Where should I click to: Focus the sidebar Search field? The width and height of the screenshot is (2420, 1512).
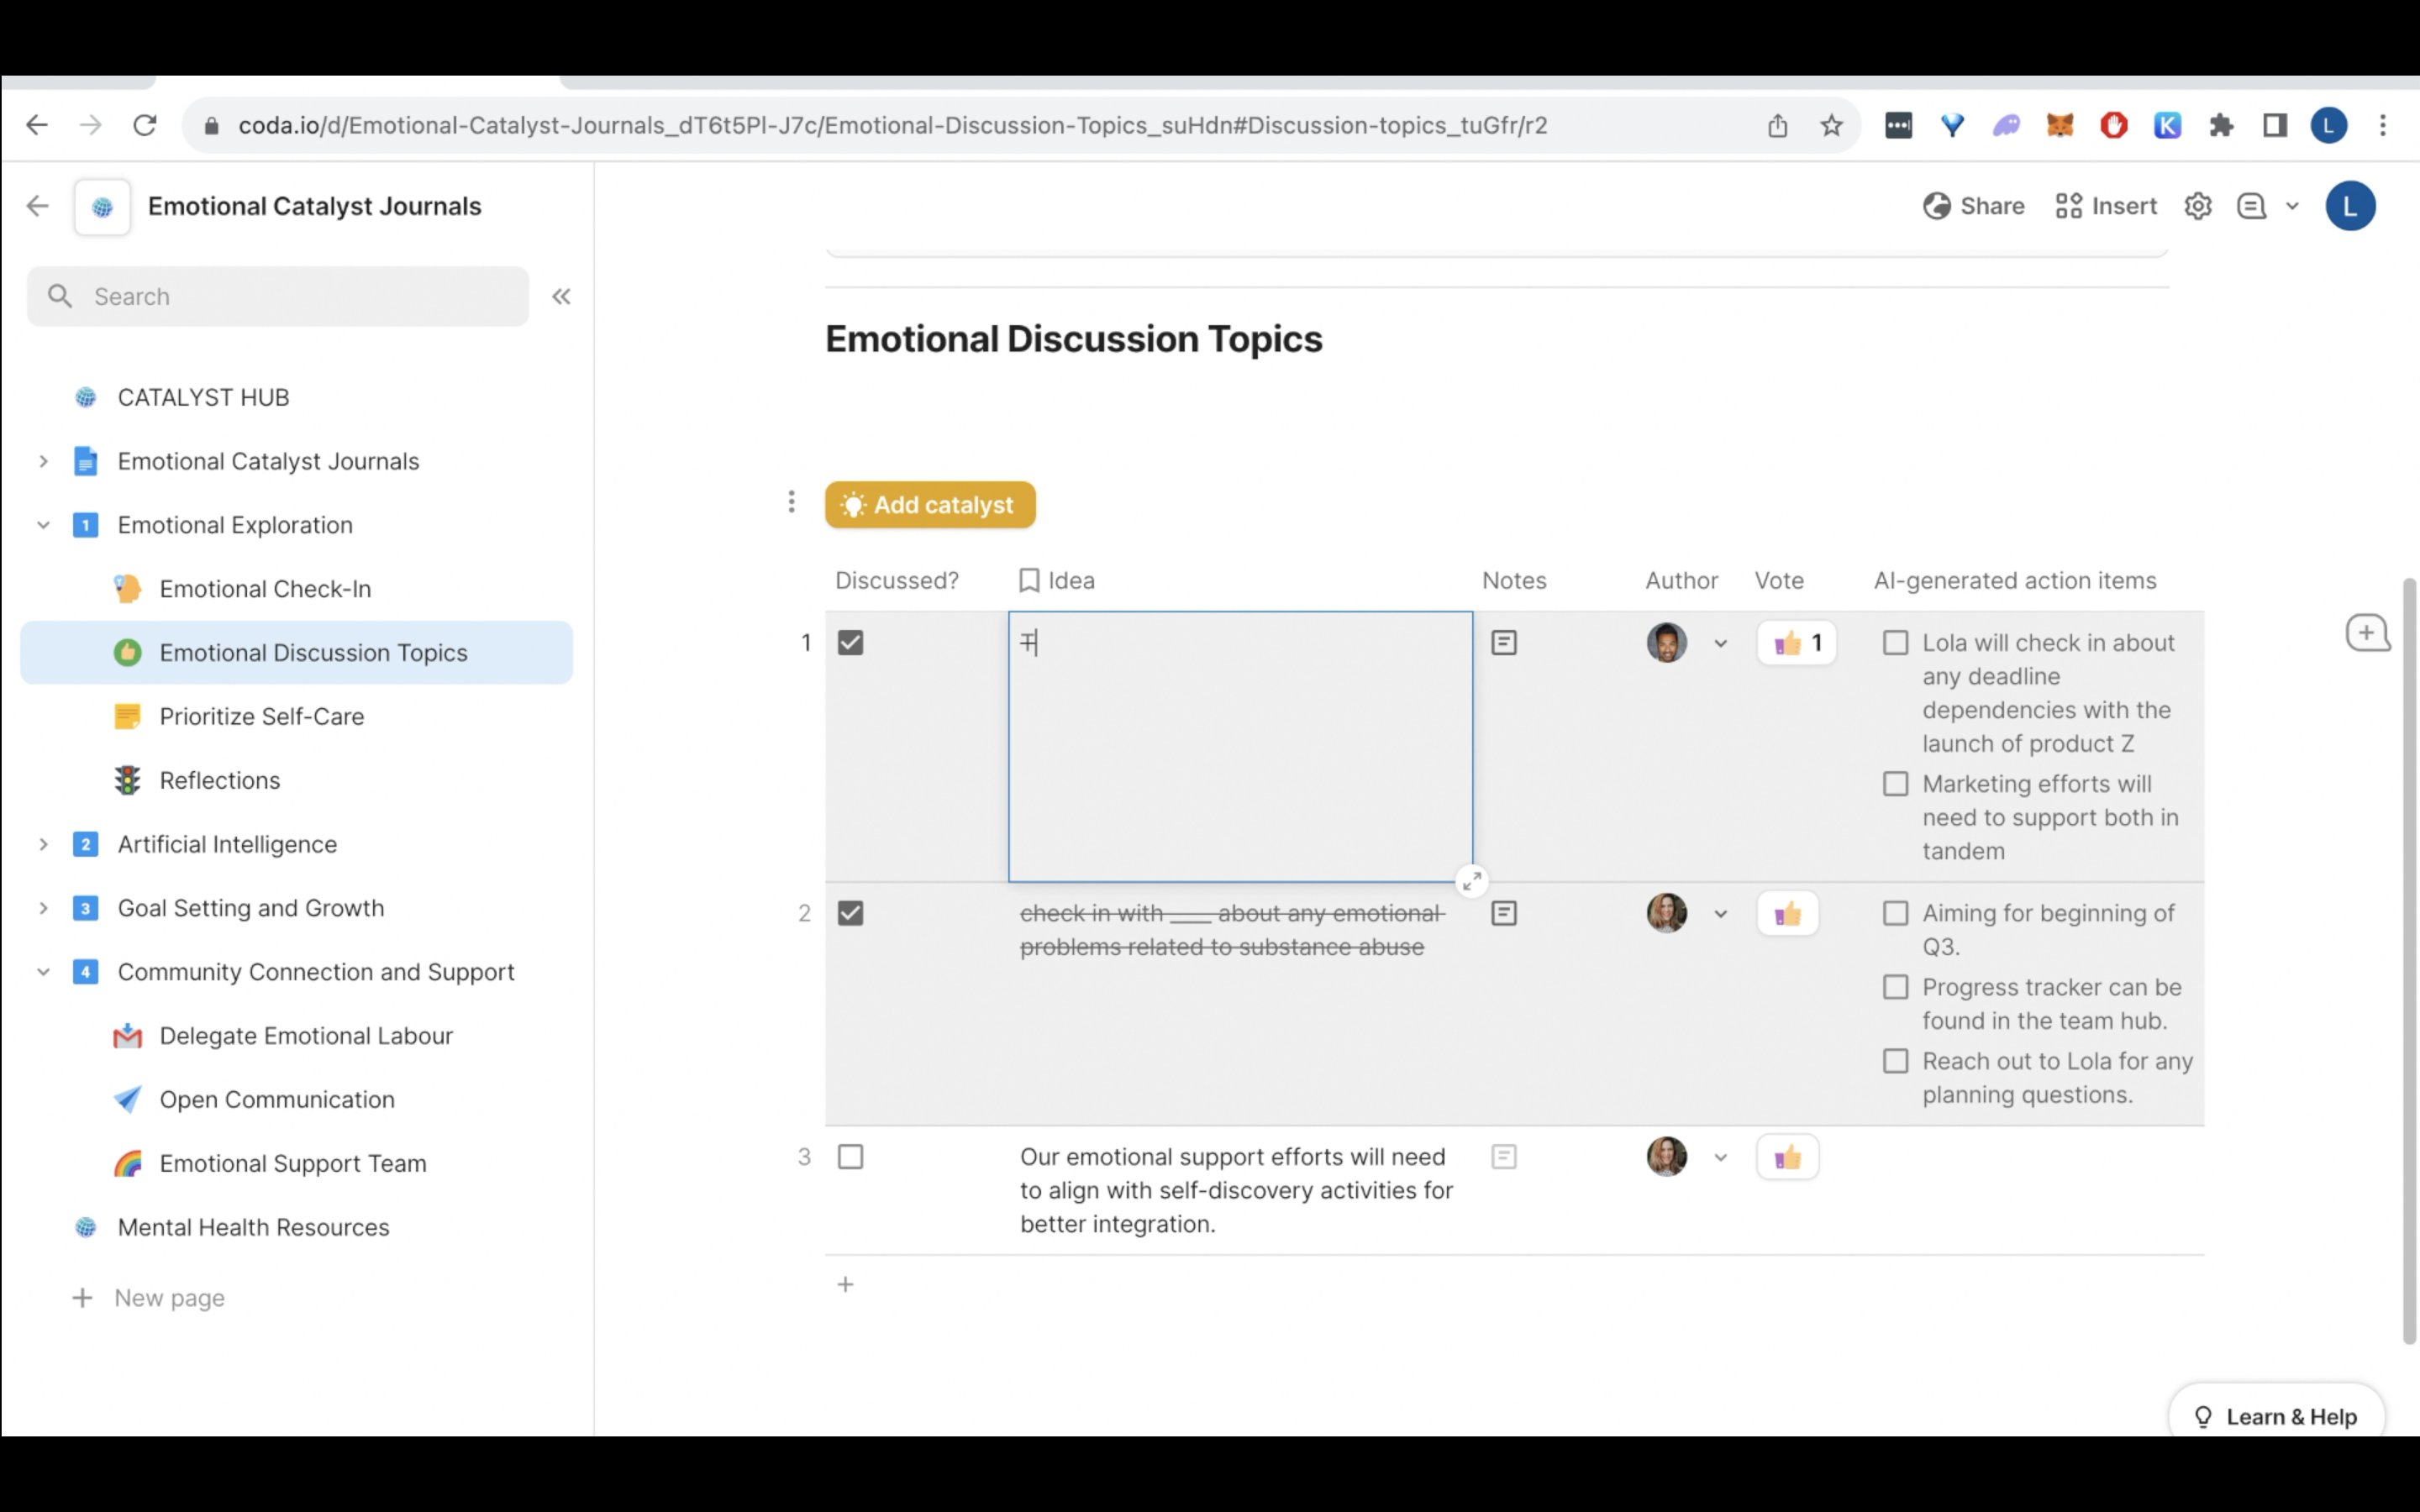[x=278, y=296]
